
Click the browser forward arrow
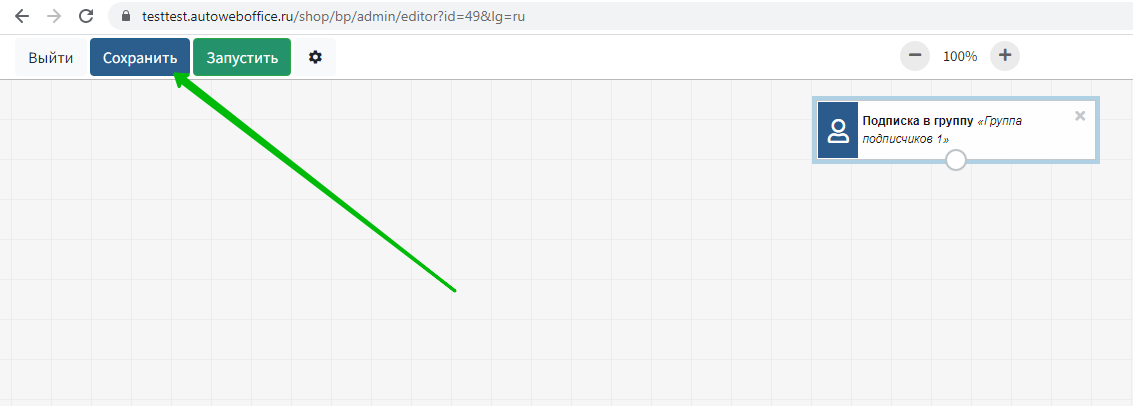pos(53,15)
